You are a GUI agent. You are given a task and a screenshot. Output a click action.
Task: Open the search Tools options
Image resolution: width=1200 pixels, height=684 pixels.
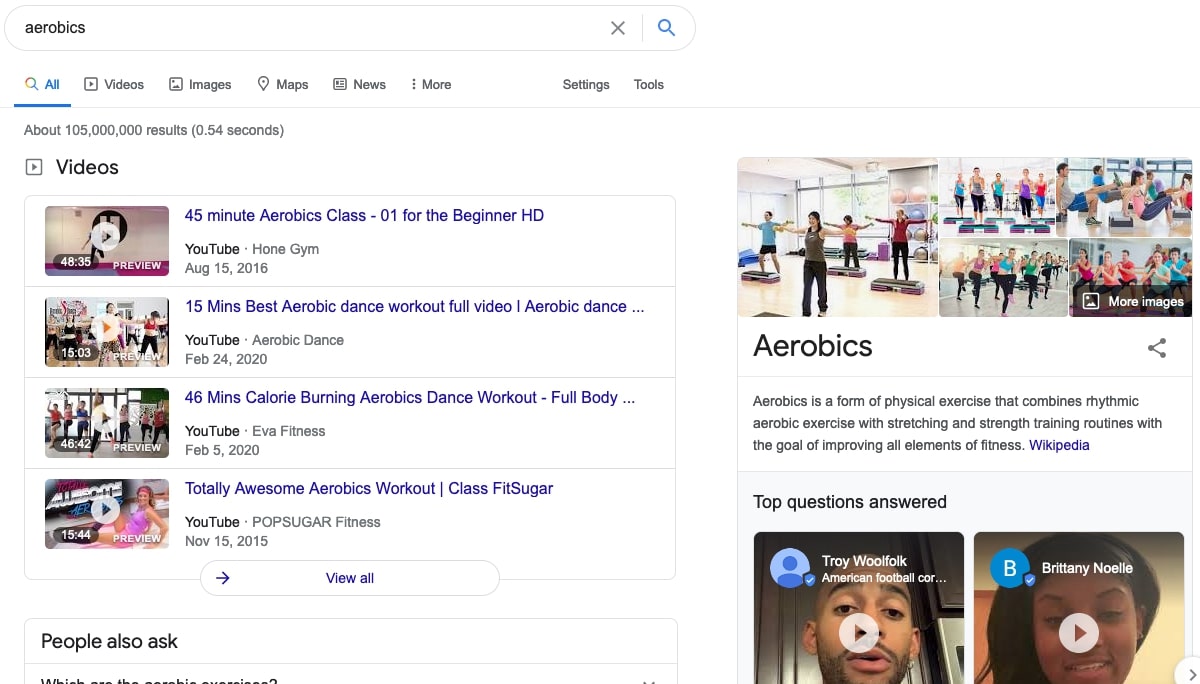coord(649,85)
